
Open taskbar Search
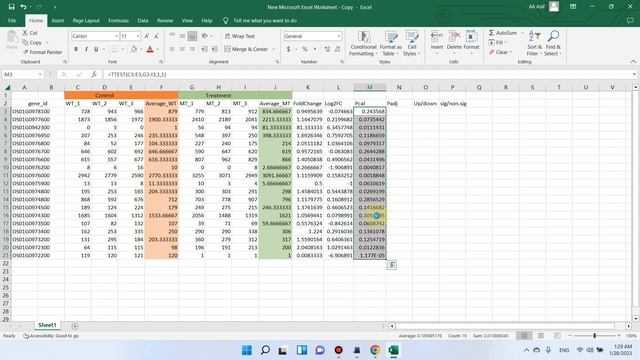tap(265, 350)
